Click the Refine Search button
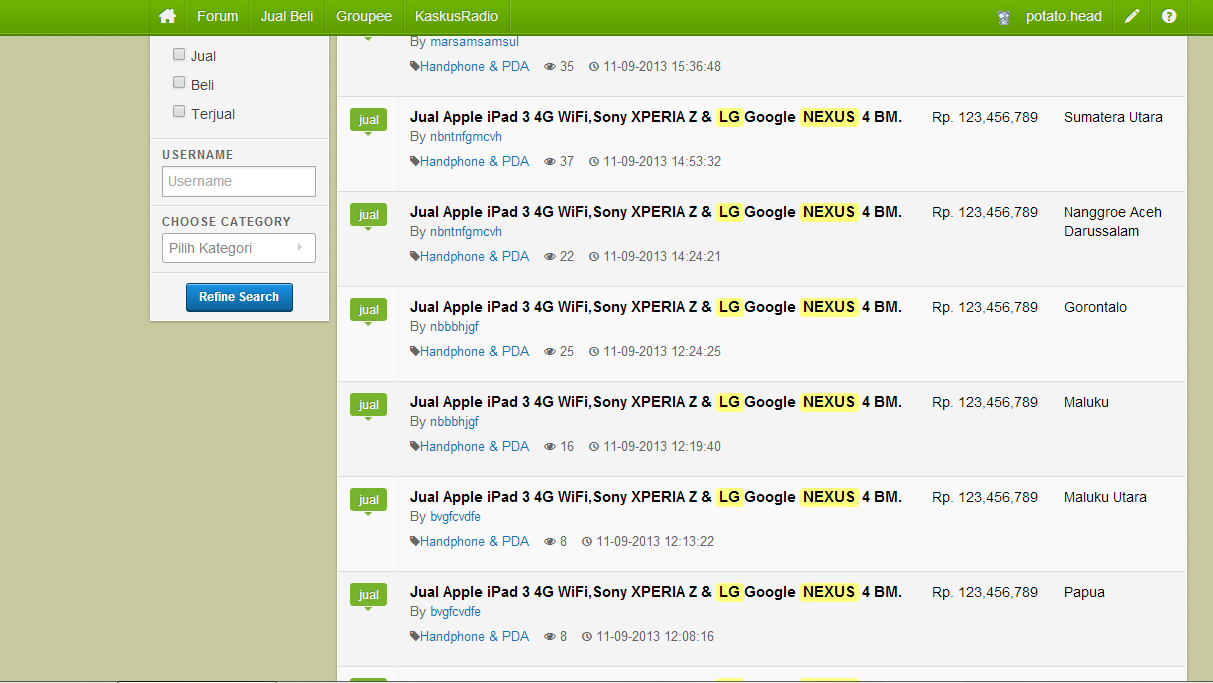This screenshot has height=683, width=1213. click(x=239, y=297)
